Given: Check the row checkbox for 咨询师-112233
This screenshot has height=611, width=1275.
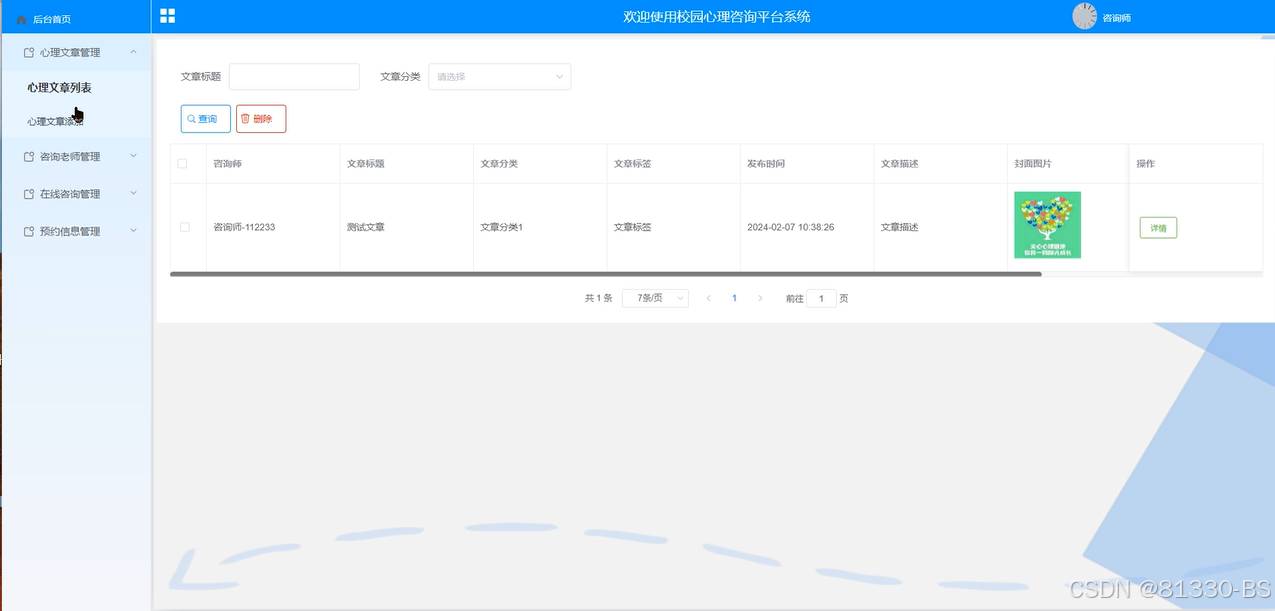Looking at the screenshot, I should pos(184,227).
